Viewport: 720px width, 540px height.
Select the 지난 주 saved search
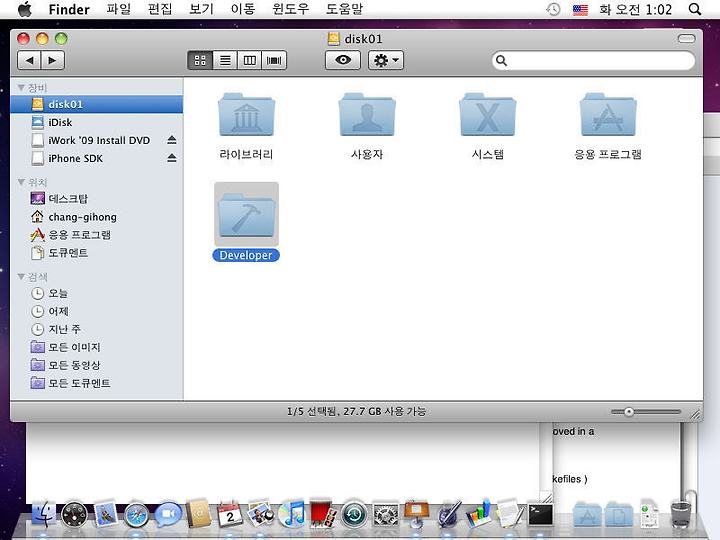(x=96, y=329)
